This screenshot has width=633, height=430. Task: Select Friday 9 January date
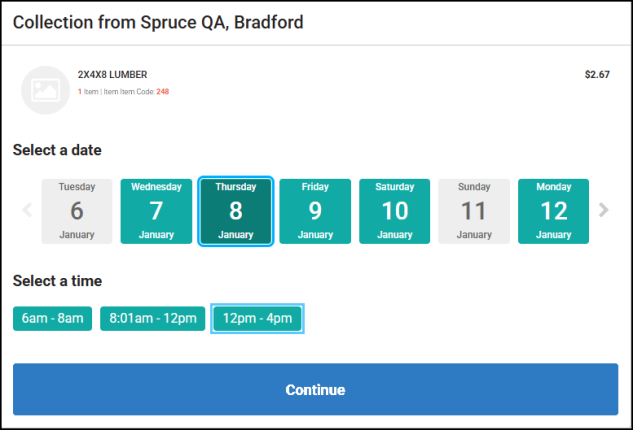point(315,211)
